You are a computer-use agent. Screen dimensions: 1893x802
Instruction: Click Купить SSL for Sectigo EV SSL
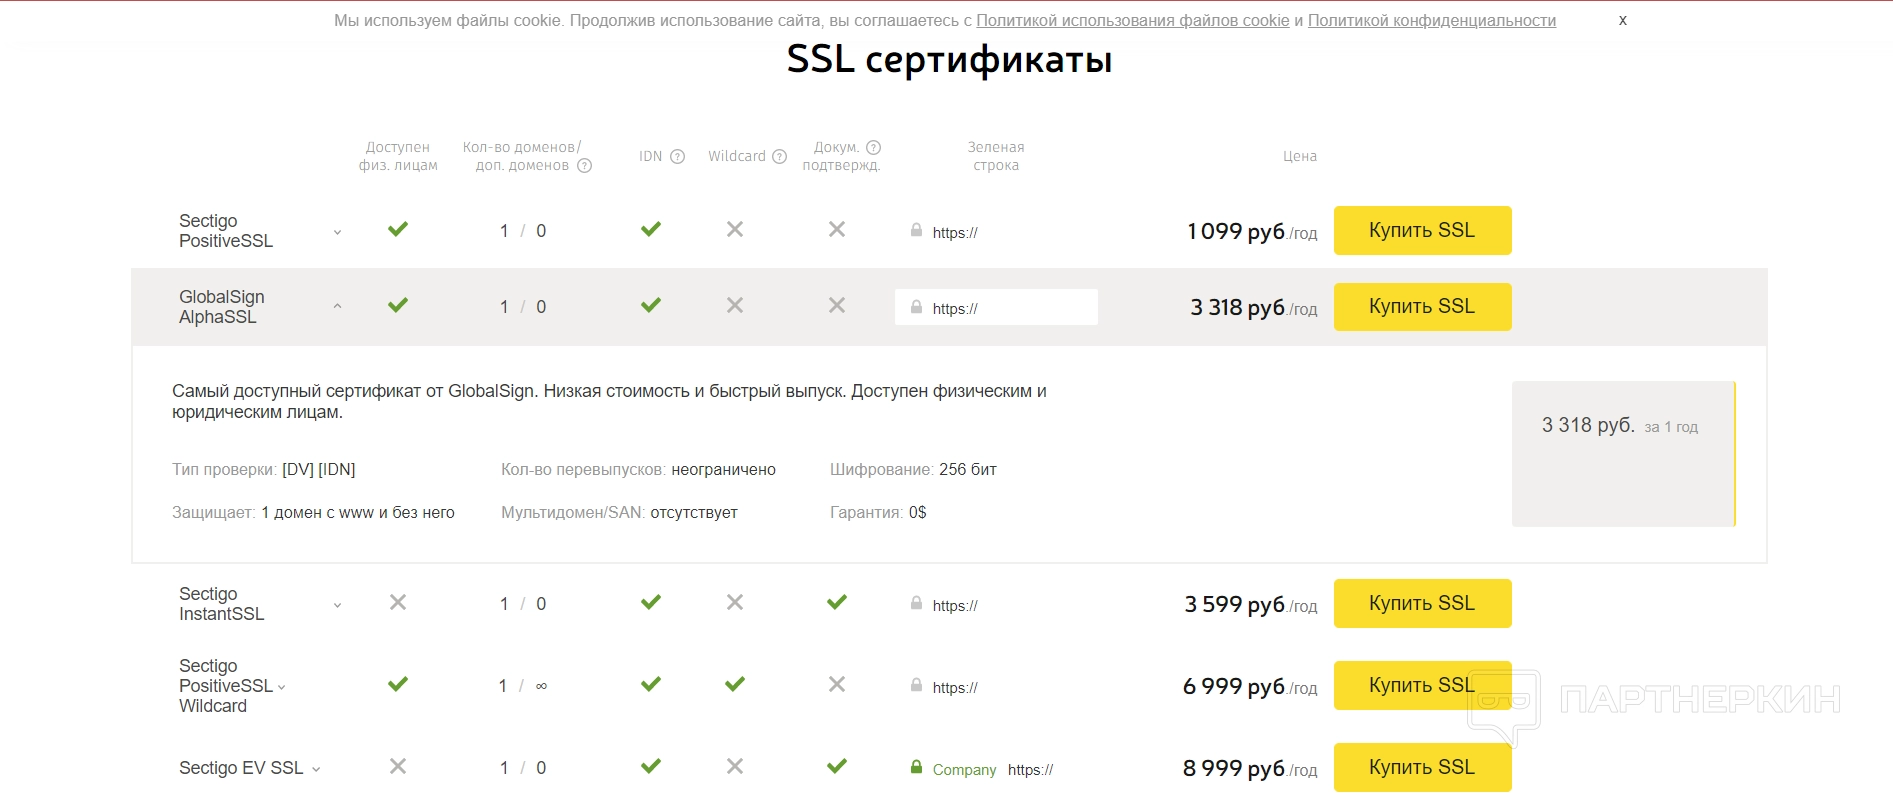point(1422,767)
